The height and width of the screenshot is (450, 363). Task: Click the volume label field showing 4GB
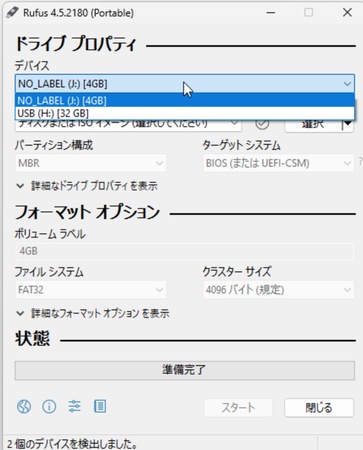click(185, 251)
